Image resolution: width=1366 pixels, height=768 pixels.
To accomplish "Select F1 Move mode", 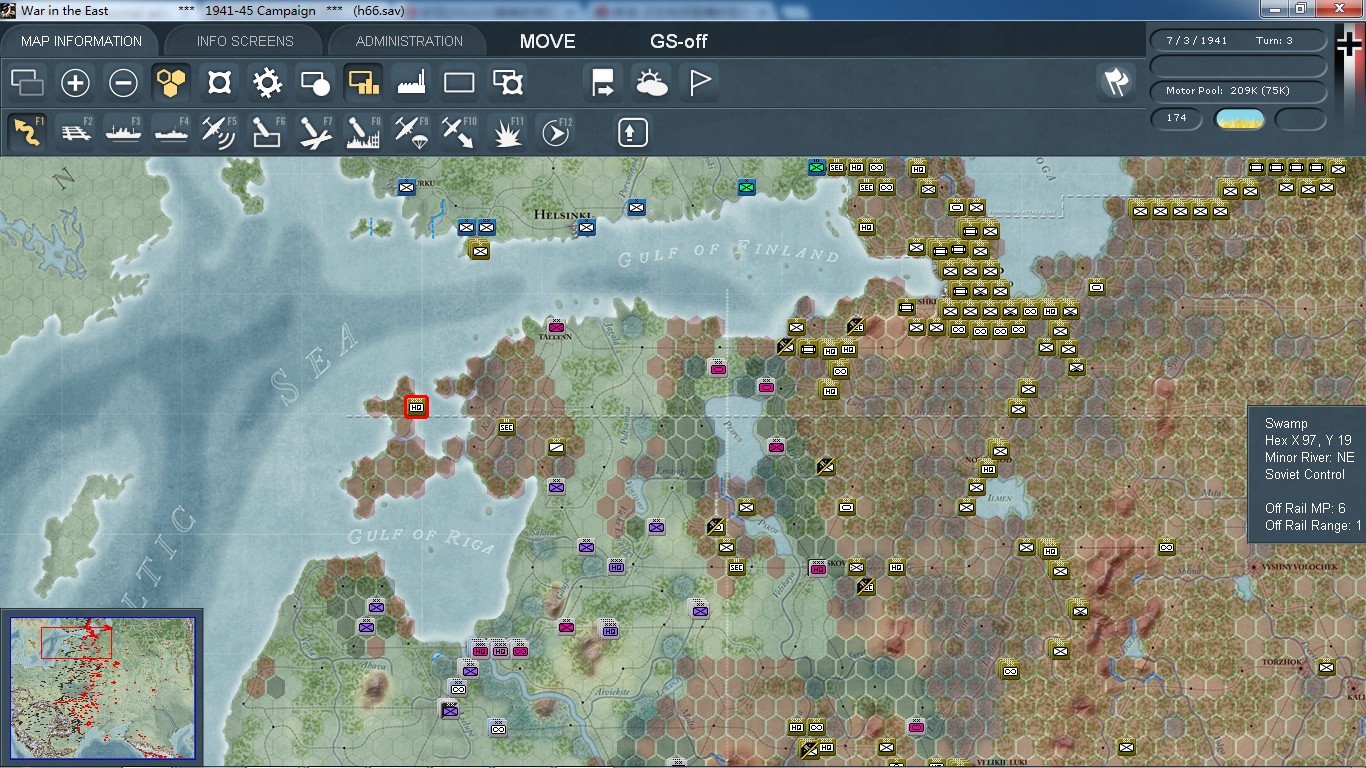I will pos(28,132).
